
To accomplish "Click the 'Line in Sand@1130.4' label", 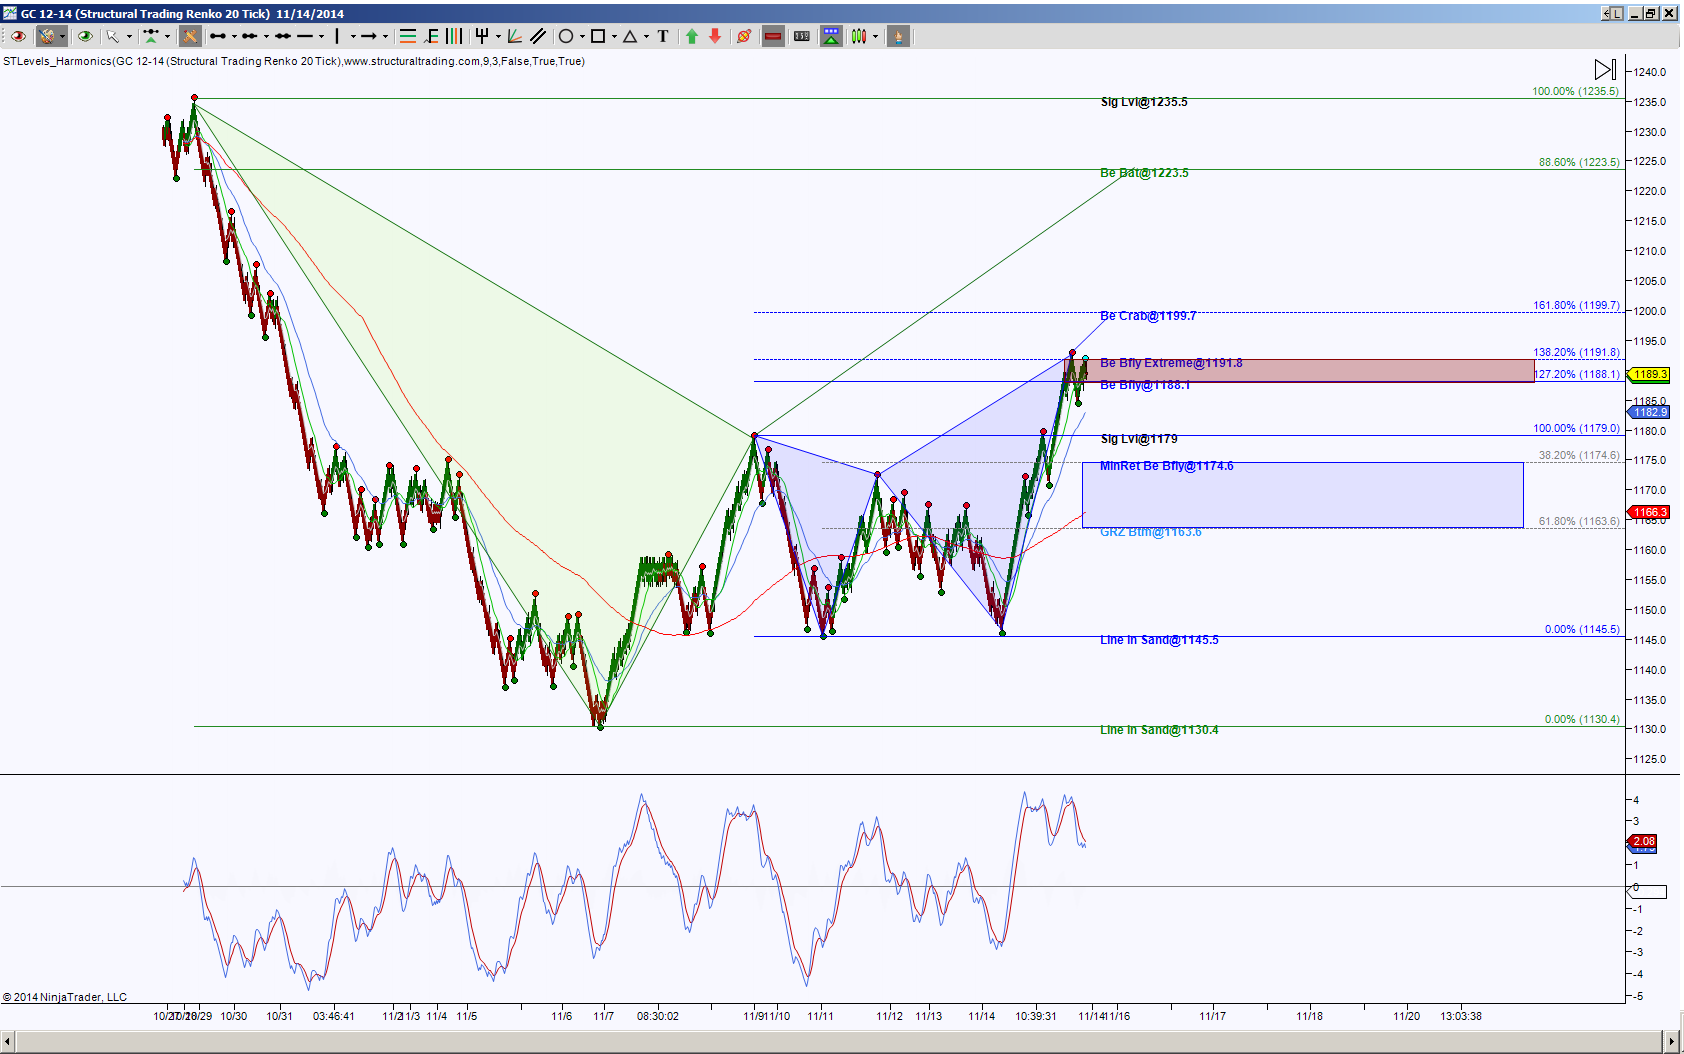I will (1159, 730).
